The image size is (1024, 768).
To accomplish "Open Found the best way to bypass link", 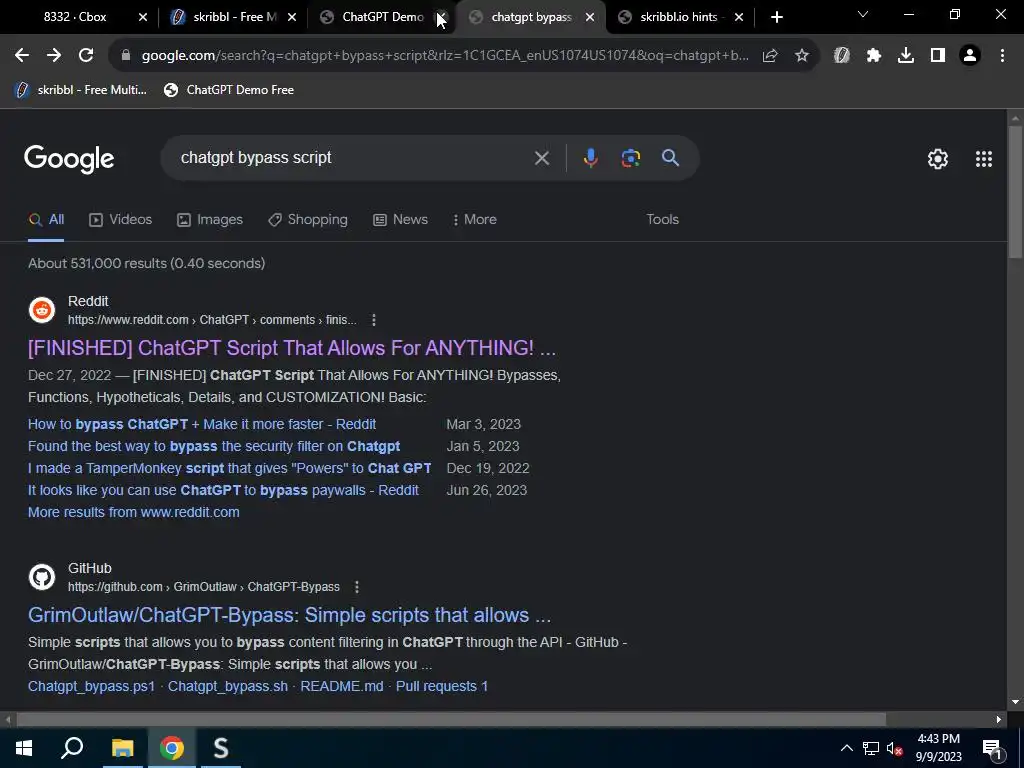I will 214,447.
